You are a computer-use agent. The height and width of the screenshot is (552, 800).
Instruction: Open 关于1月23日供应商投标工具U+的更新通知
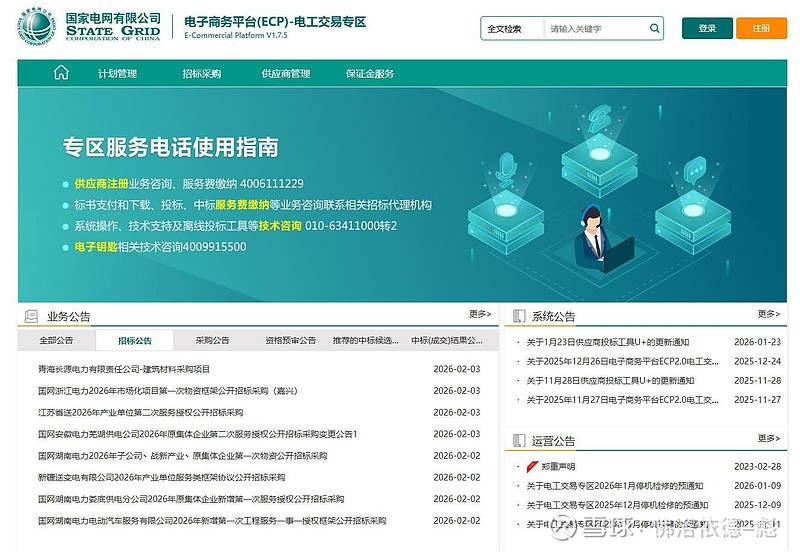coord(608,342)
